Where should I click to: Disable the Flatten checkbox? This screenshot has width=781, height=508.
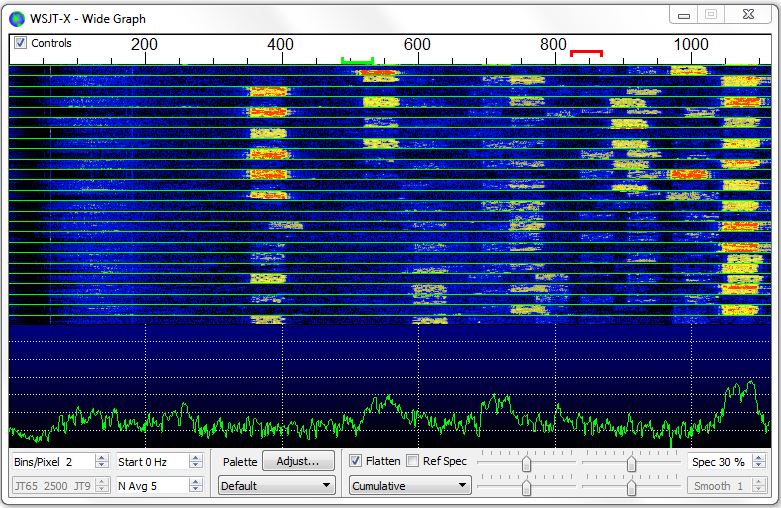click(x=355, y=461)
